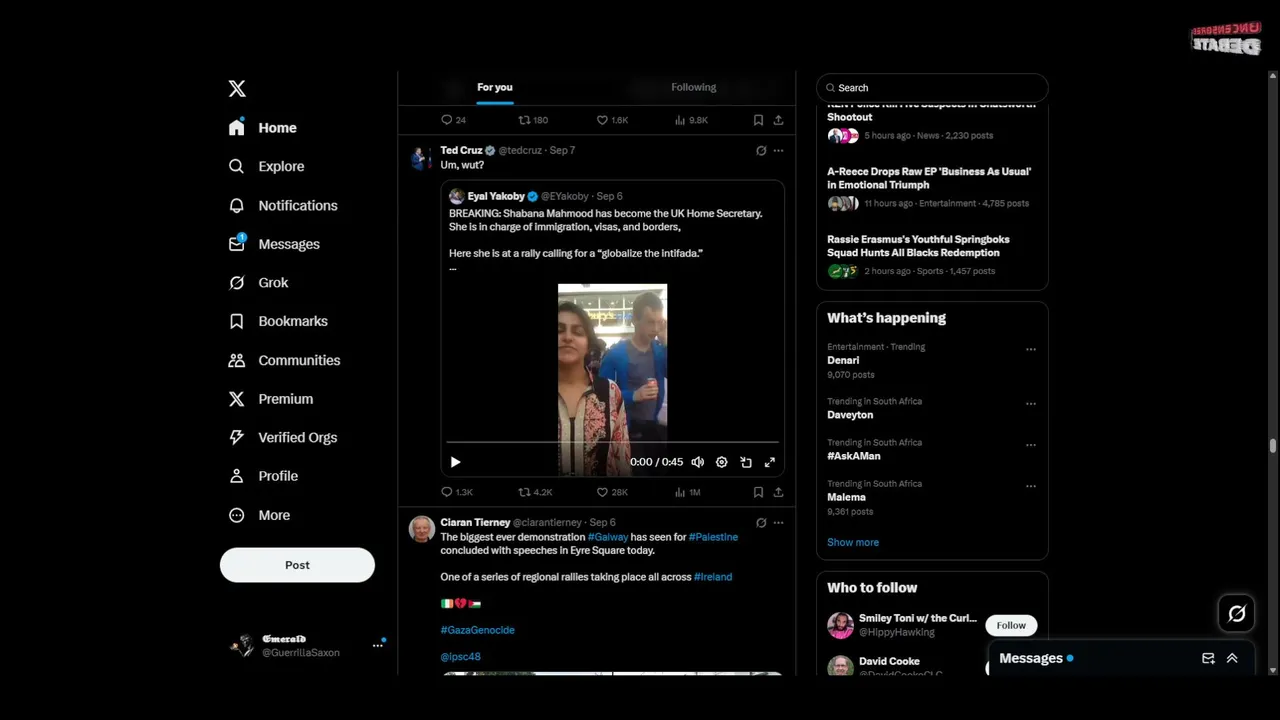The width and height of the screenshot is (1280, 720).
Task: Click the video progress bar
Action: [612, 441]
